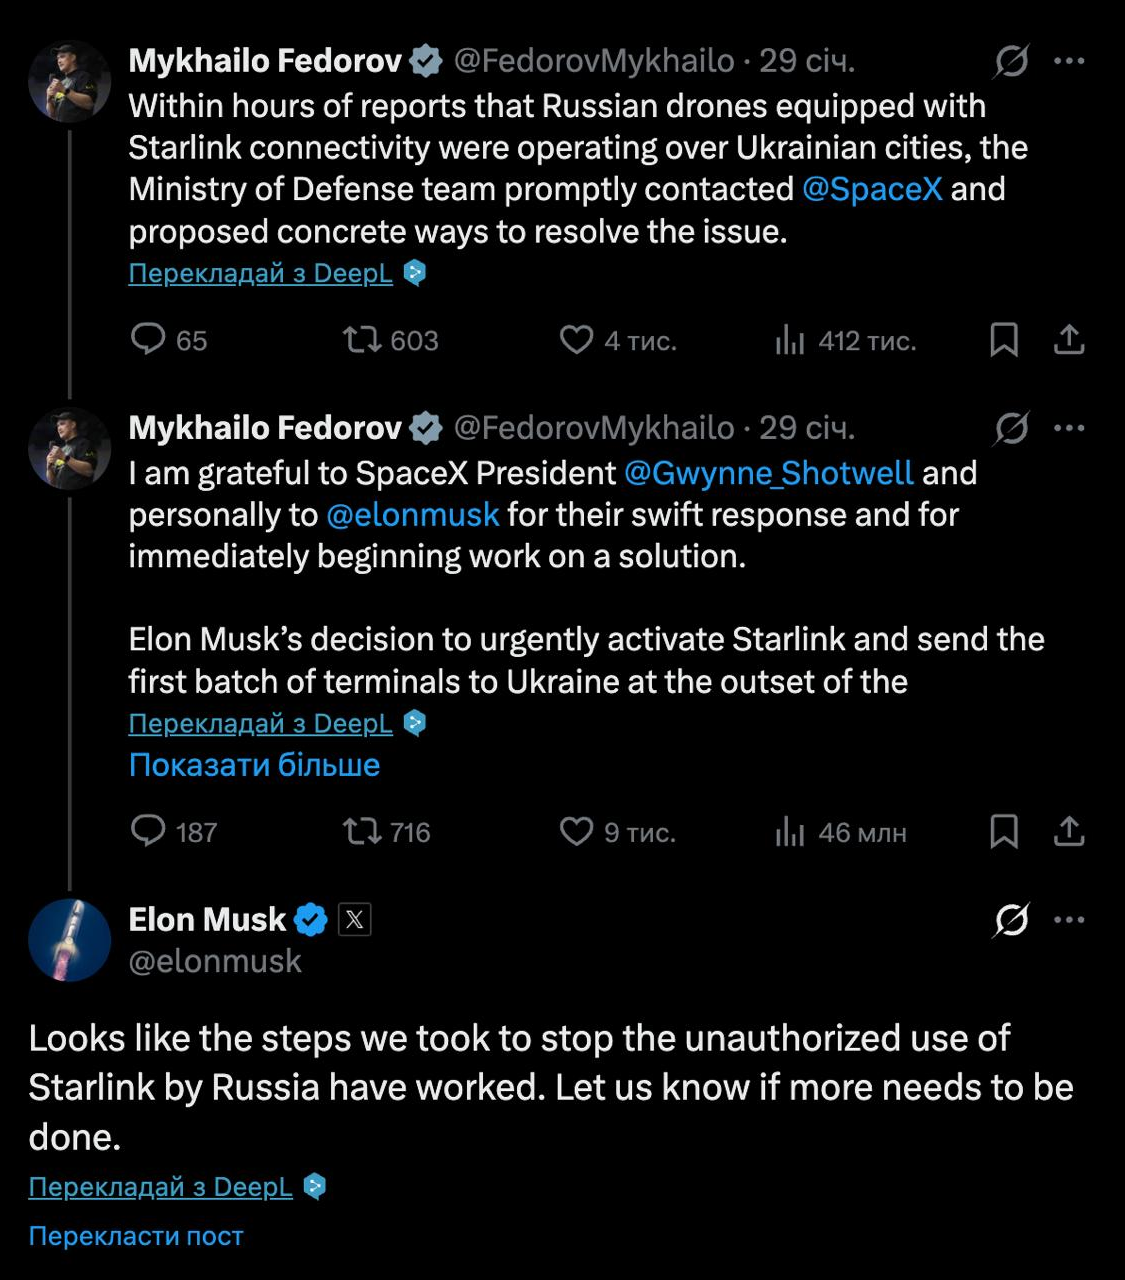Viewport: 1125px width, 1280px height.
Task: Open more options on first tweet
Action: click(x=1069, y=62)
